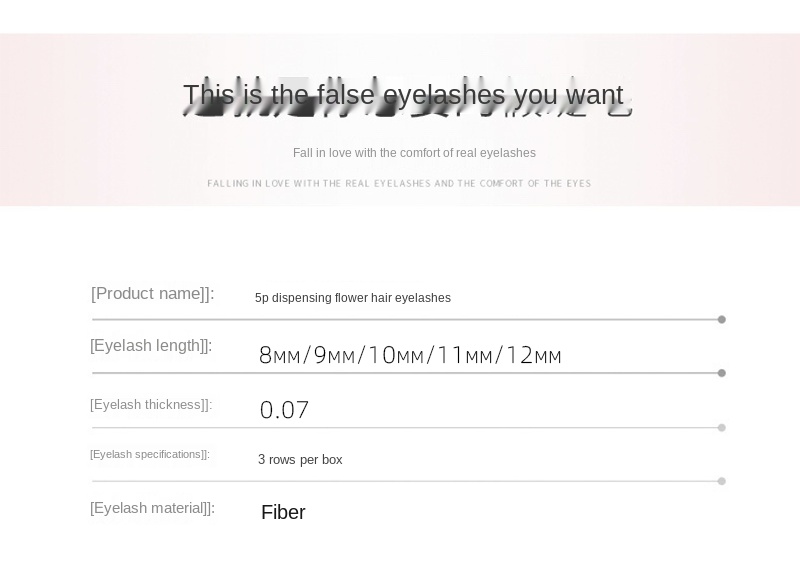Select the [Eyelash material] label
The width and height of the screenshot is (800, 567).
click(x=153, y=508)
